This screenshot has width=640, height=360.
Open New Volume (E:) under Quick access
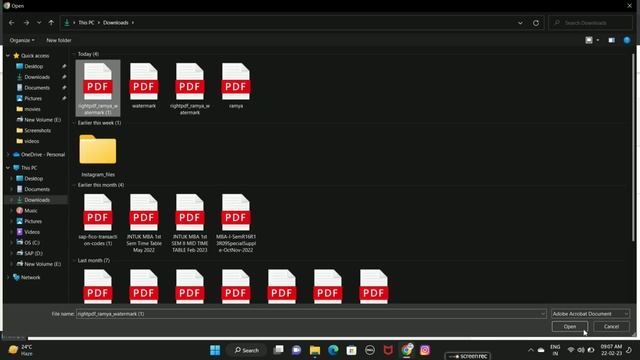(42, 120)
